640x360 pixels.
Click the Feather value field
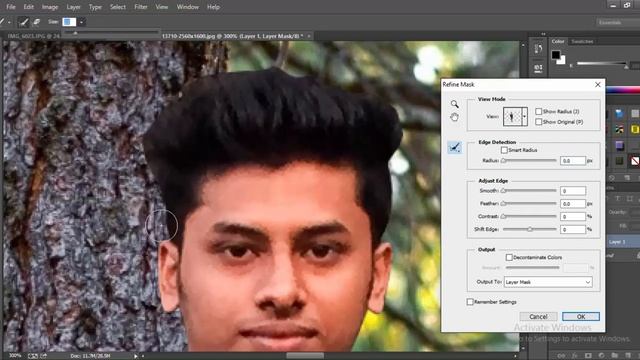point(573,203)
